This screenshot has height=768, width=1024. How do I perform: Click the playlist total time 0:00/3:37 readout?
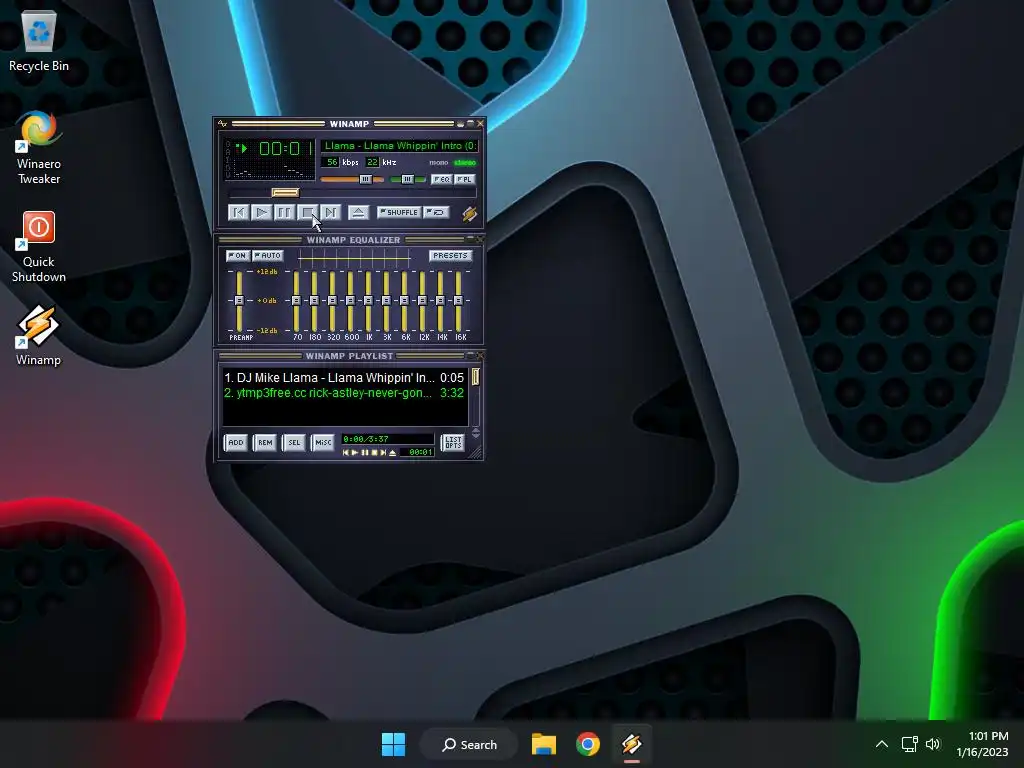tap(387, 439)
